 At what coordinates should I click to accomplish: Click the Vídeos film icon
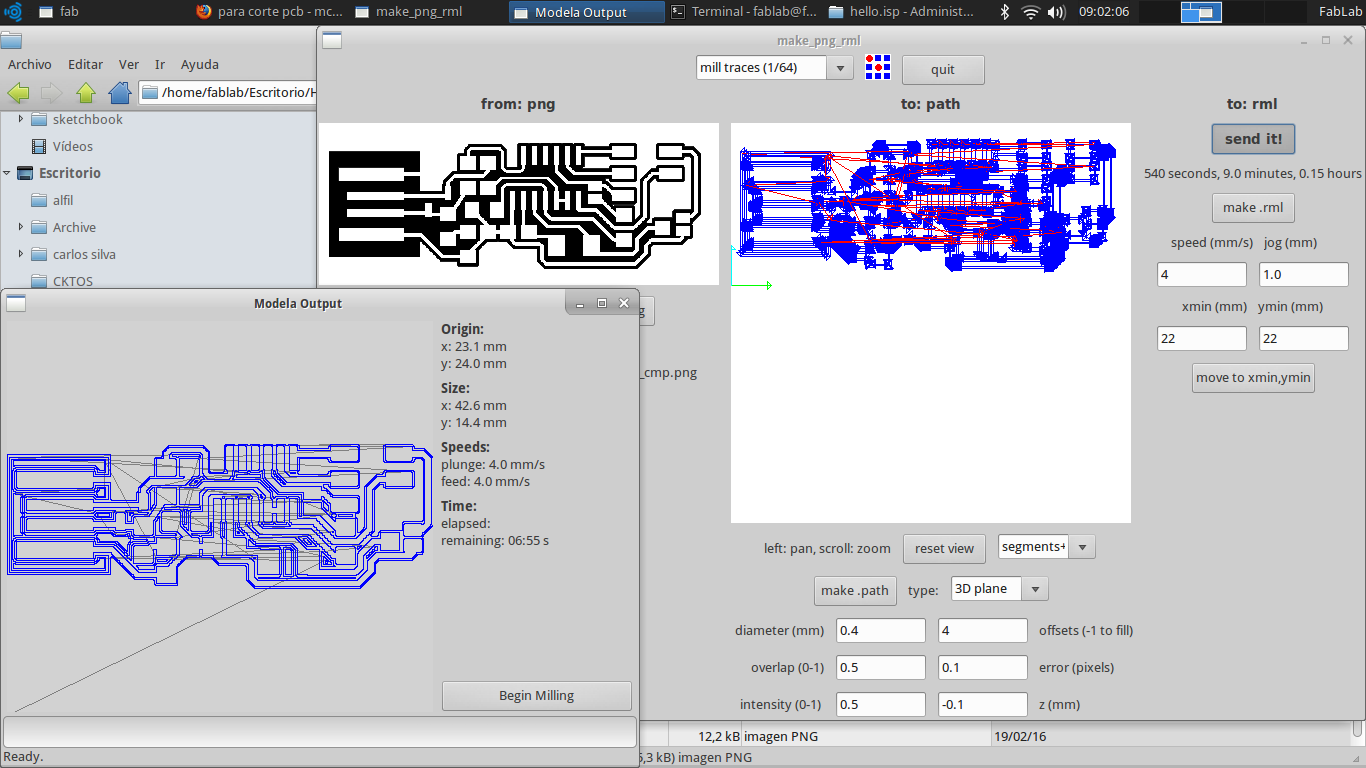click(x=39, y=147)
